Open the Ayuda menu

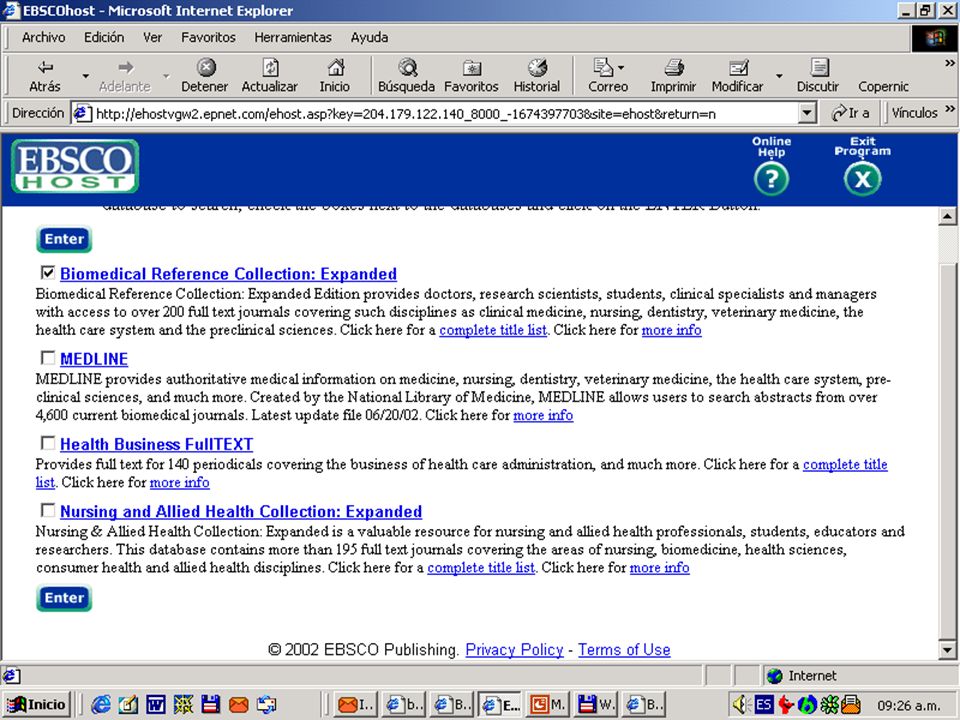pyautogui.click(x=369, y=37)
